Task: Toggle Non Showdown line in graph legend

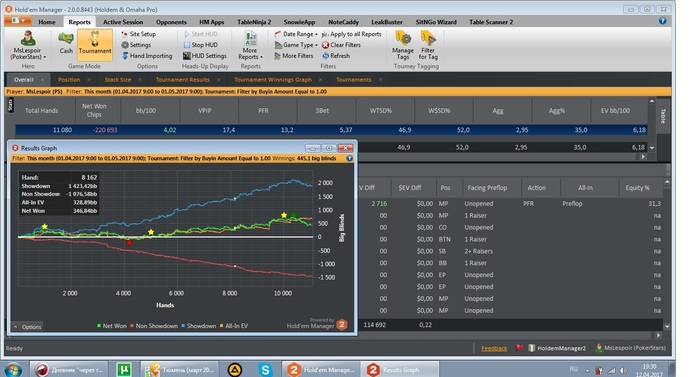Action: point(154,326)
